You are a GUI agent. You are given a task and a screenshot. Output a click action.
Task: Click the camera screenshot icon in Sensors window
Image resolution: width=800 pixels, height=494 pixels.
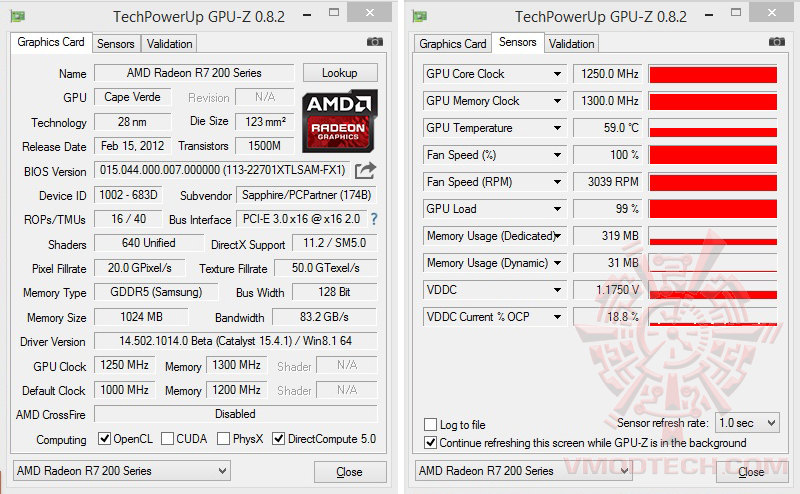coord(776,42)
